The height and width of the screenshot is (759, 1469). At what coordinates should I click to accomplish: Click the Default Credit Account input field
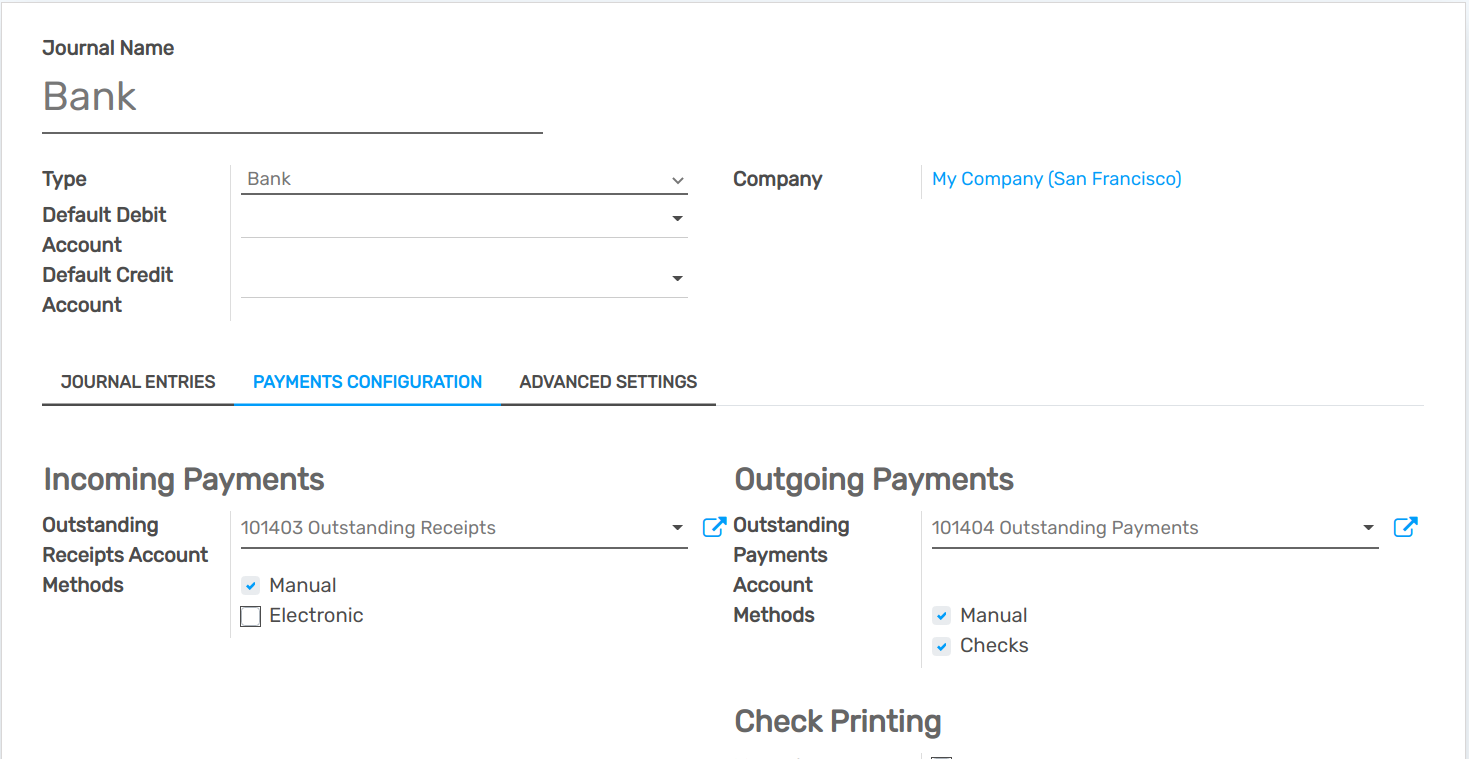click(x=450, y=278)
